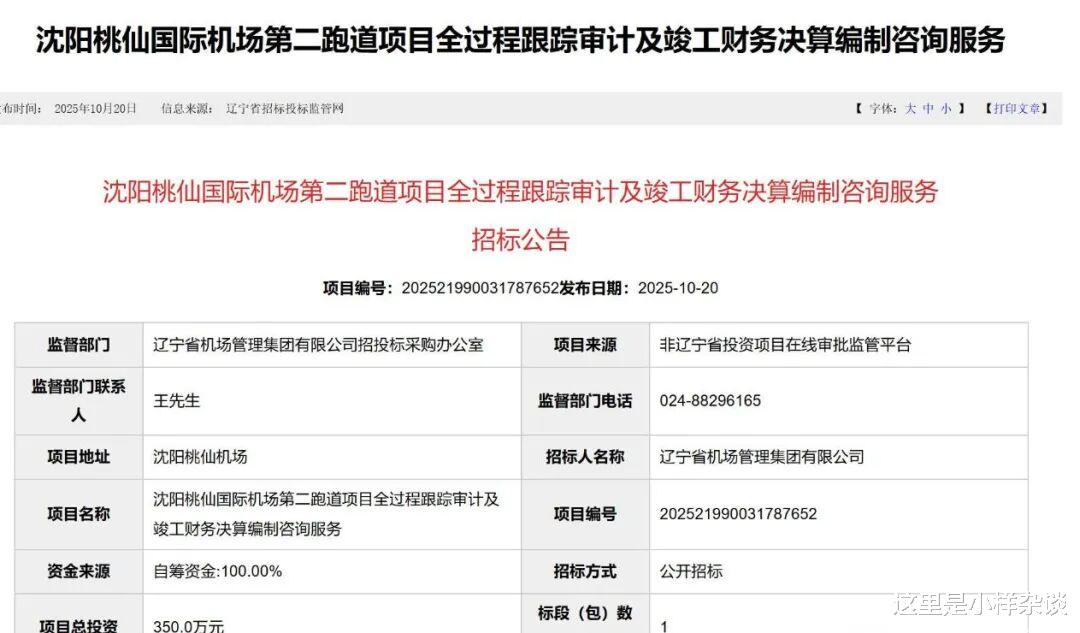
Task: Click contact name 王先生
Action: (x=176, y=401)
